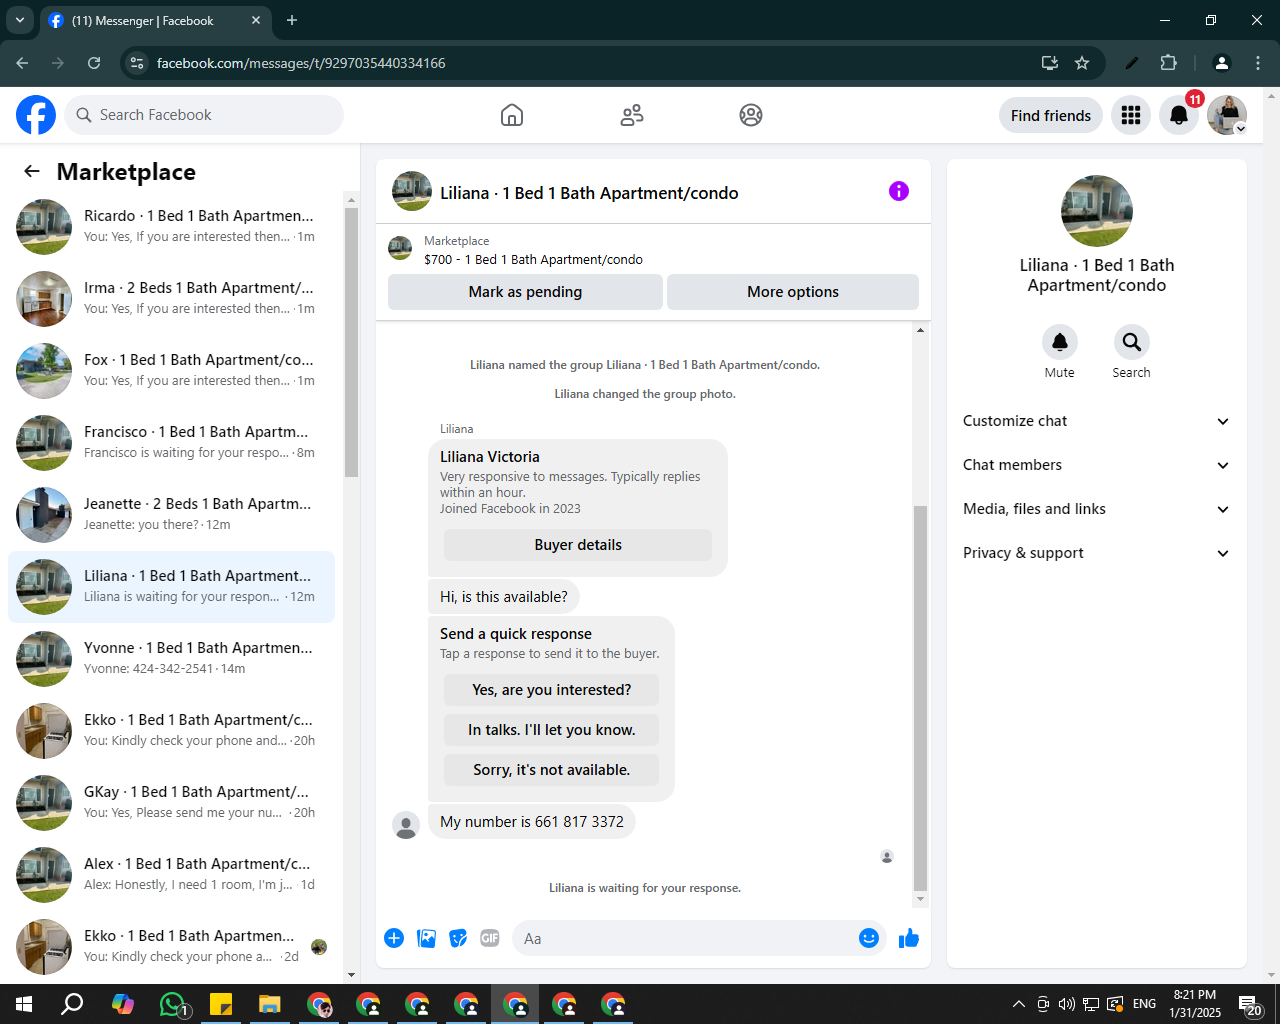
Task: Expand the Customize chat section
Action: (x=1097, y=421)
